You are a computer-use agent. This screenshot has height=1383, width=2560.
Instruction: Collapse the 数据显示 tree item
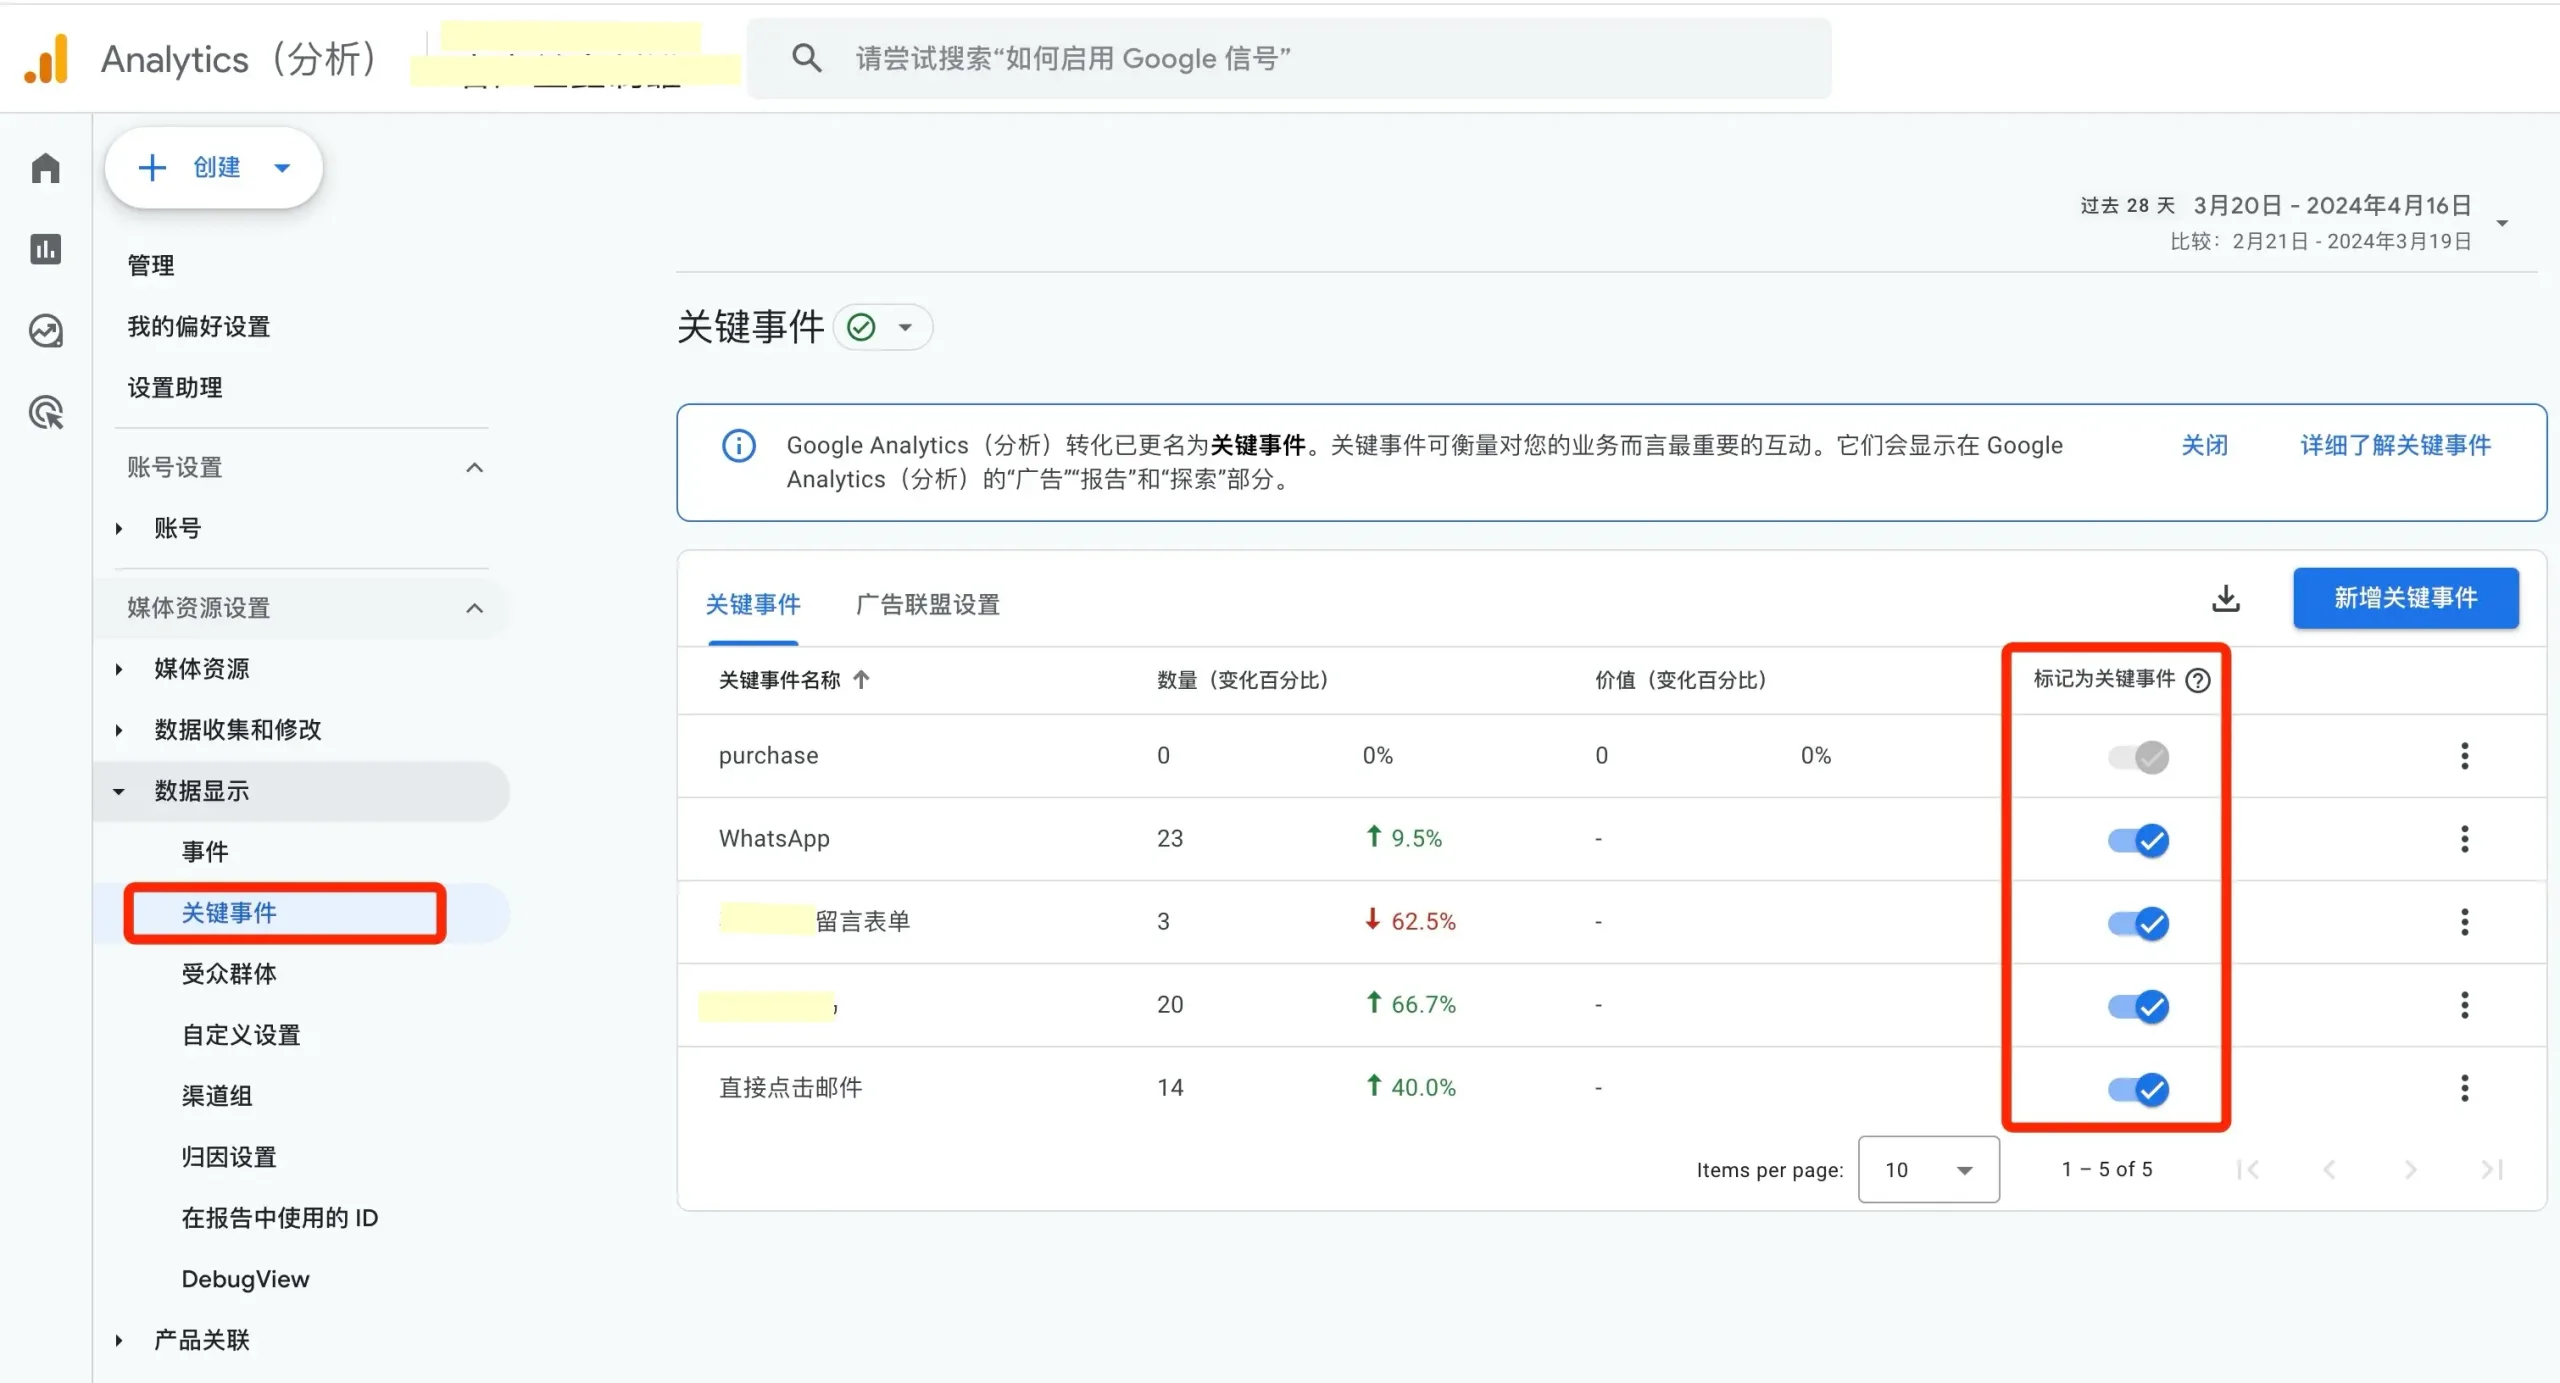tap(118, 792)
